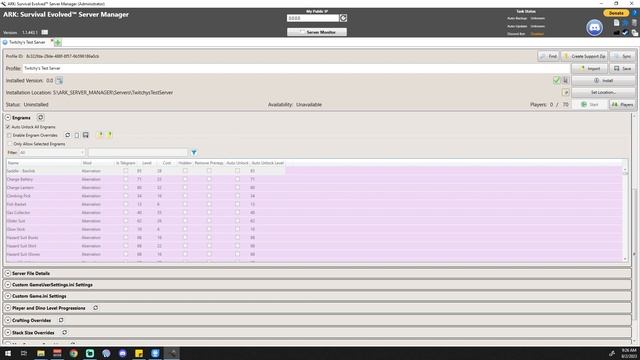Click the Profile name input field
The height and width of the screenshot is (360, 640).
(296, 69)
